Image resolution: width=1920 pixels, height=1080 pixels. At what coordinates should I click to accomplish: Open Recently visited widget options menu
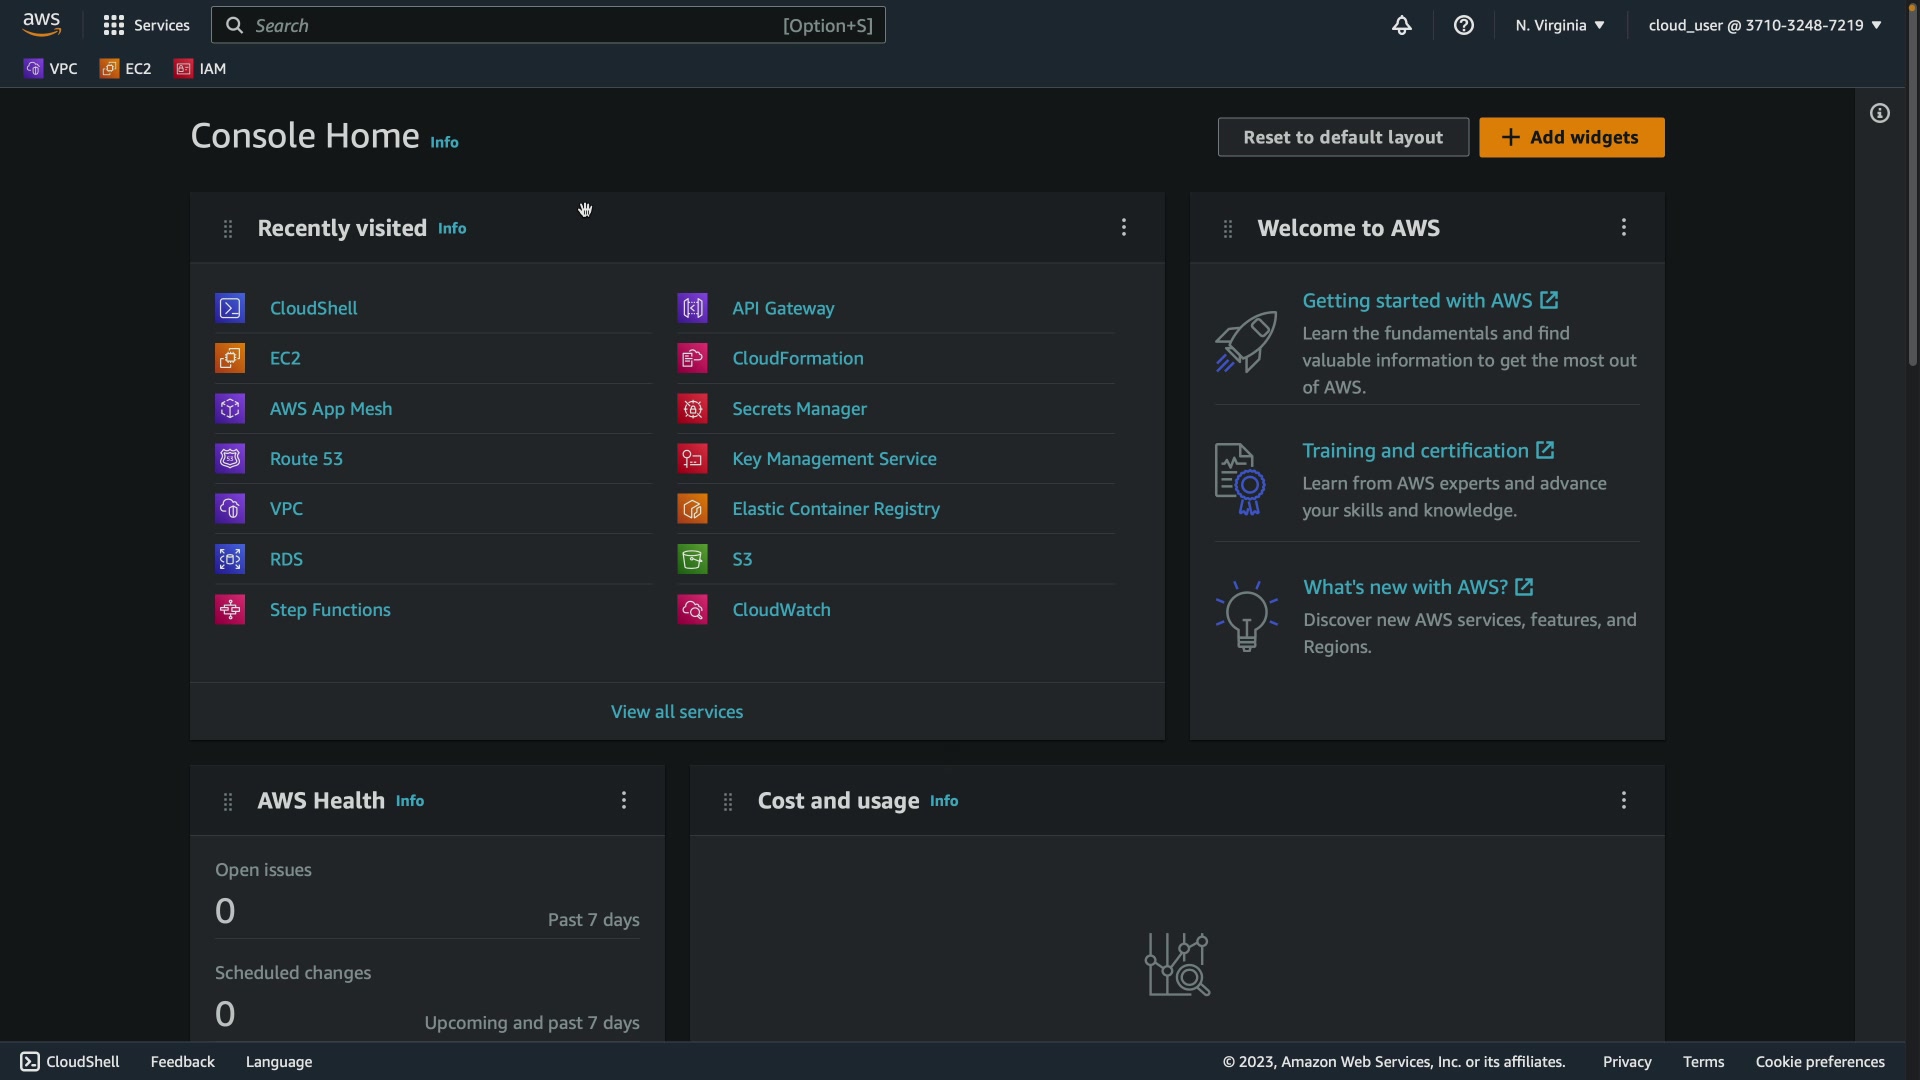1124,228
